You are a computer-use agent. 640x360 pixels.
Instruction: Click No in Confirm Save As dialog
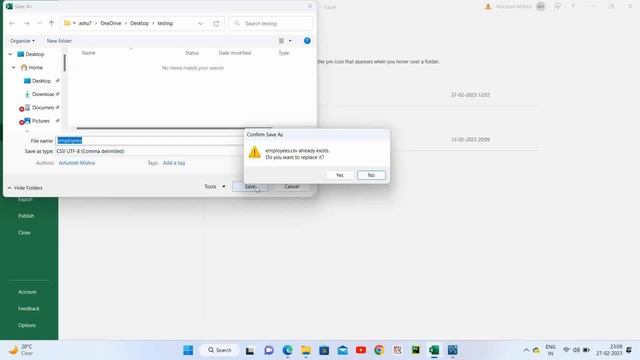371,175
